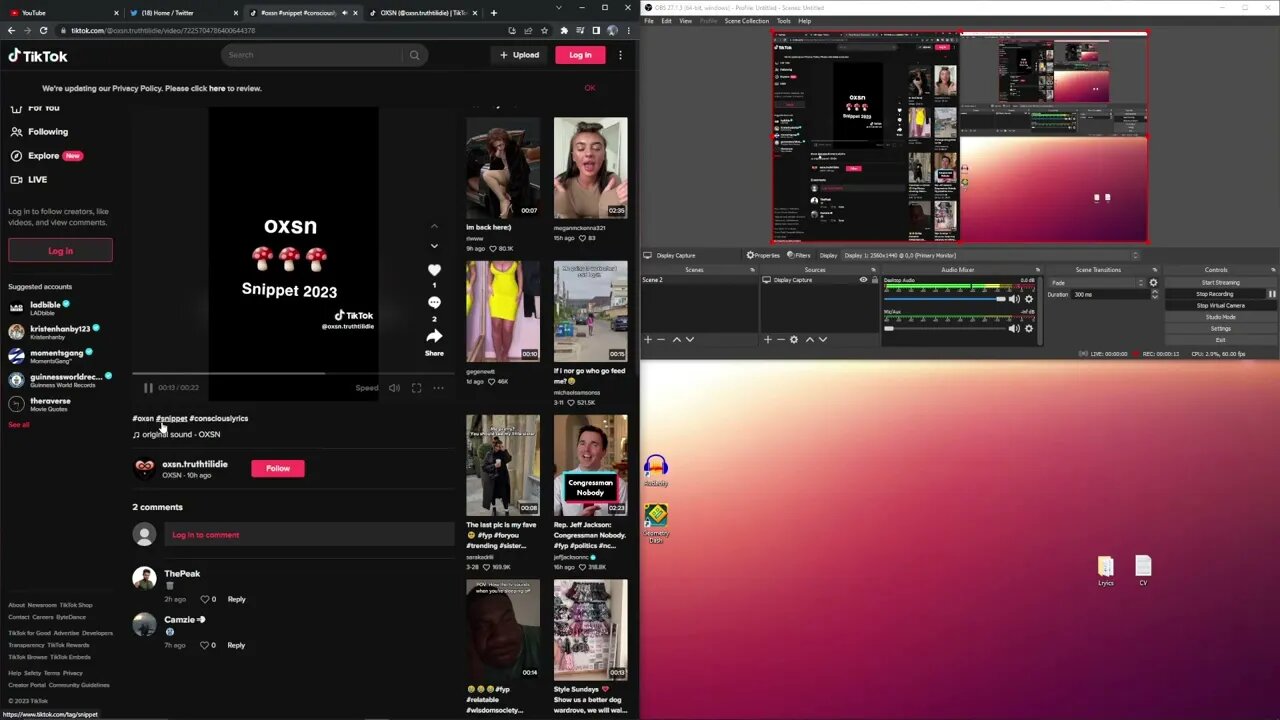Switch to Home / Twitter tab
This screenshot has width=1280, height=720.
(x=181, y=13)
